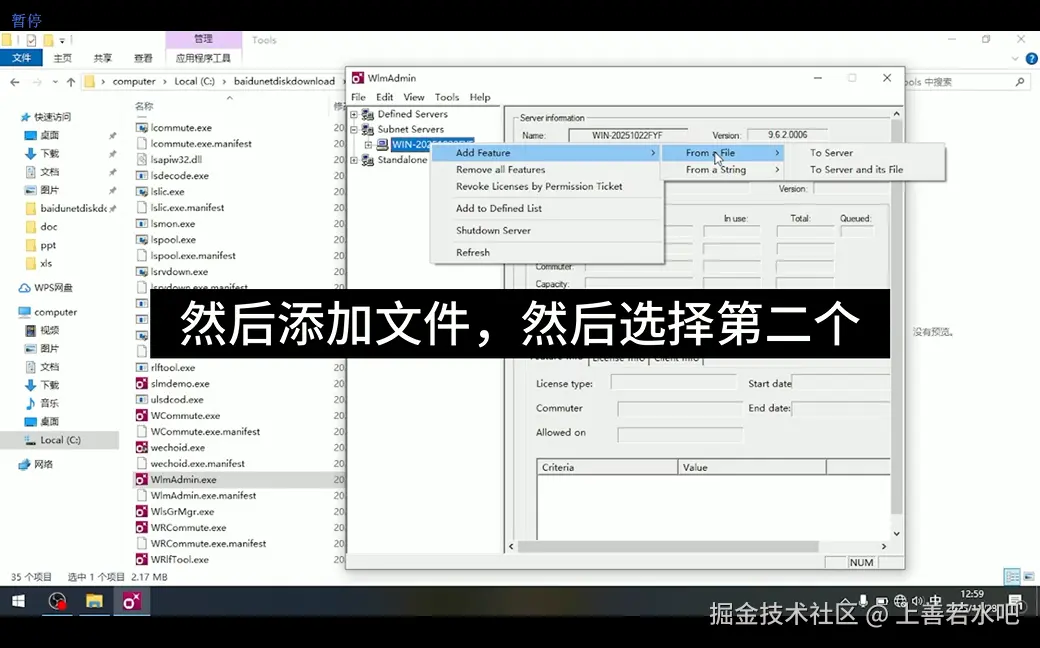This screenshot has width=1040, height=648.
Task: Open the WlmAdmin File menu
Action: (358, 97)
